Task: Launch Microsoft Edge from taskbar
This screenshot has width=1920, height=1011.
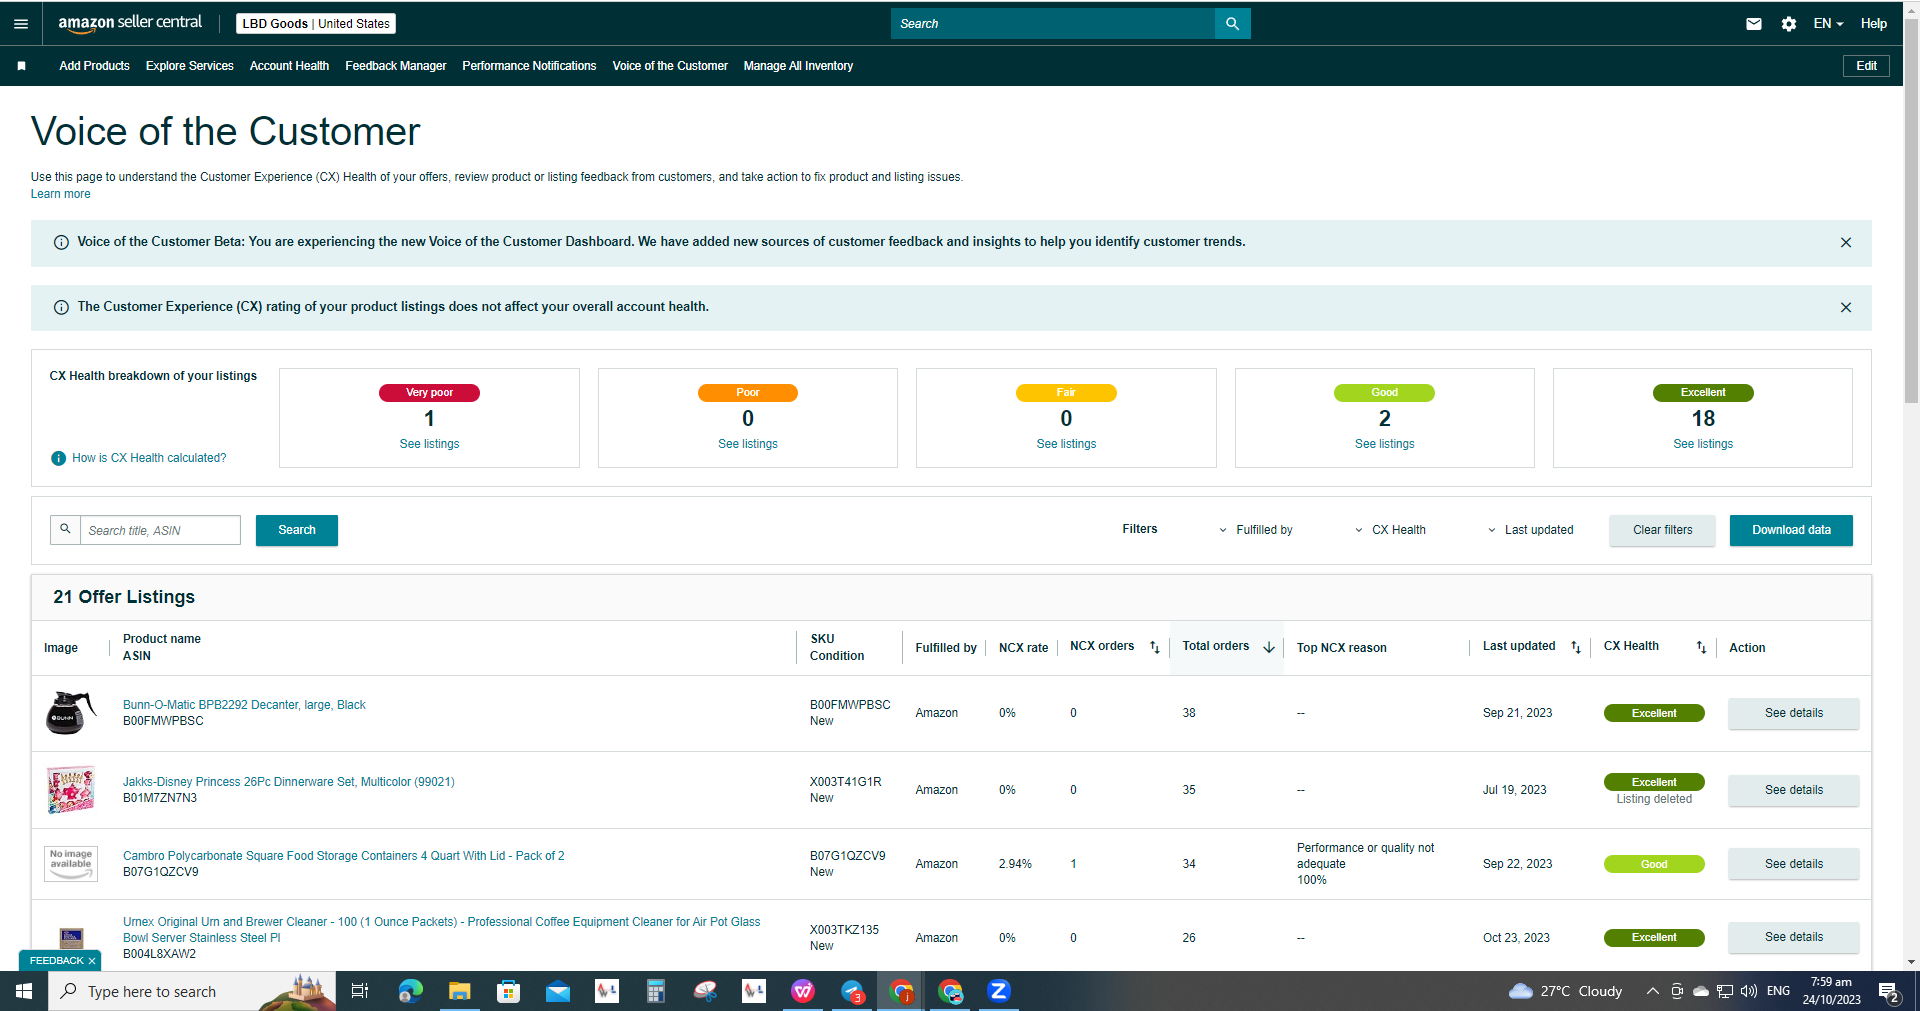Action: point(410,991)
